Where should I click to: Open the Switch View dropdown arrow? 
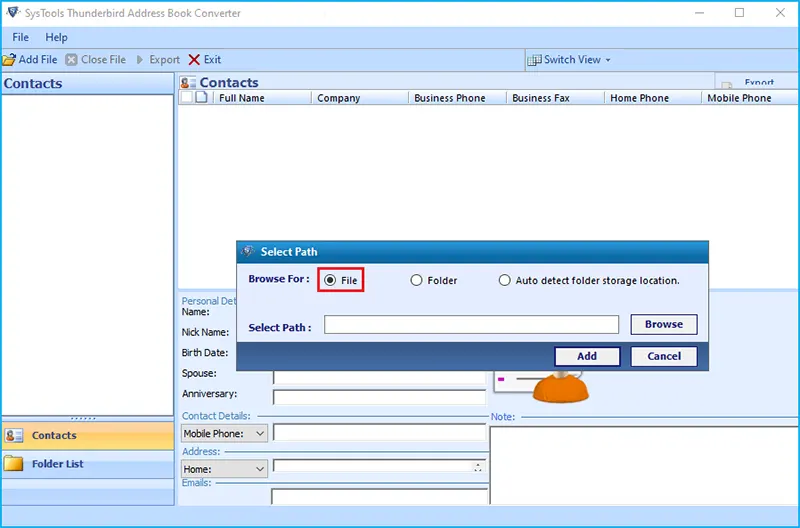[x=608, y=60]
